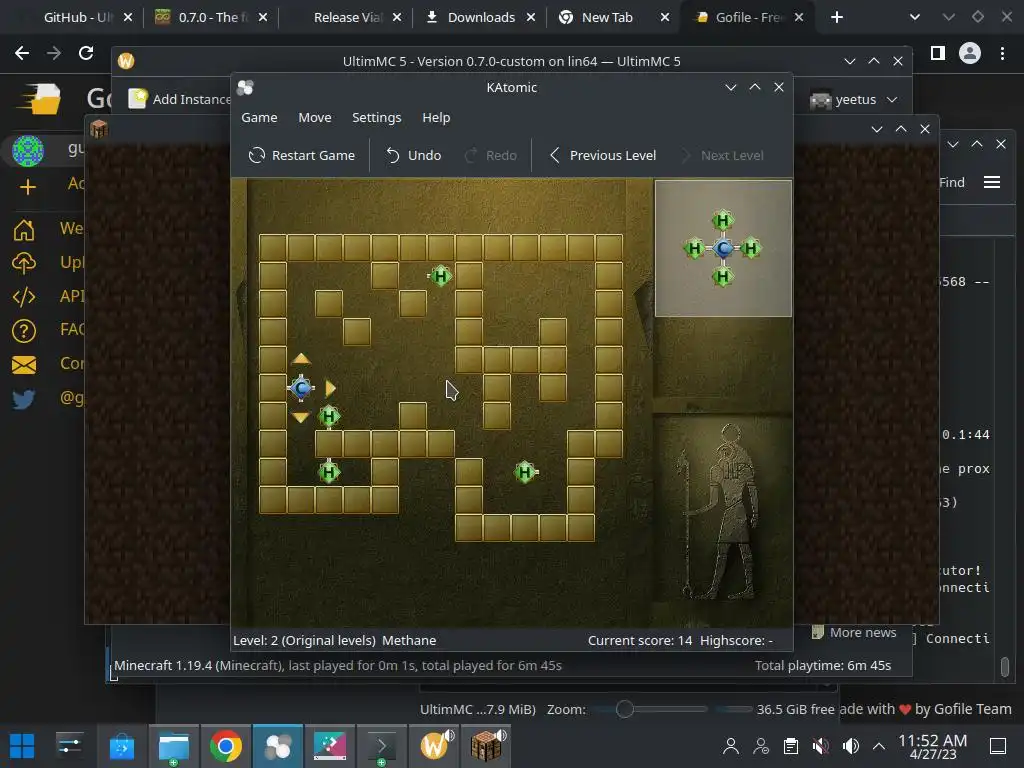The width and height of the screenshot is (1024, 768).
Task: Click Gofile Twitter bird icon
Action: point(24,398)
